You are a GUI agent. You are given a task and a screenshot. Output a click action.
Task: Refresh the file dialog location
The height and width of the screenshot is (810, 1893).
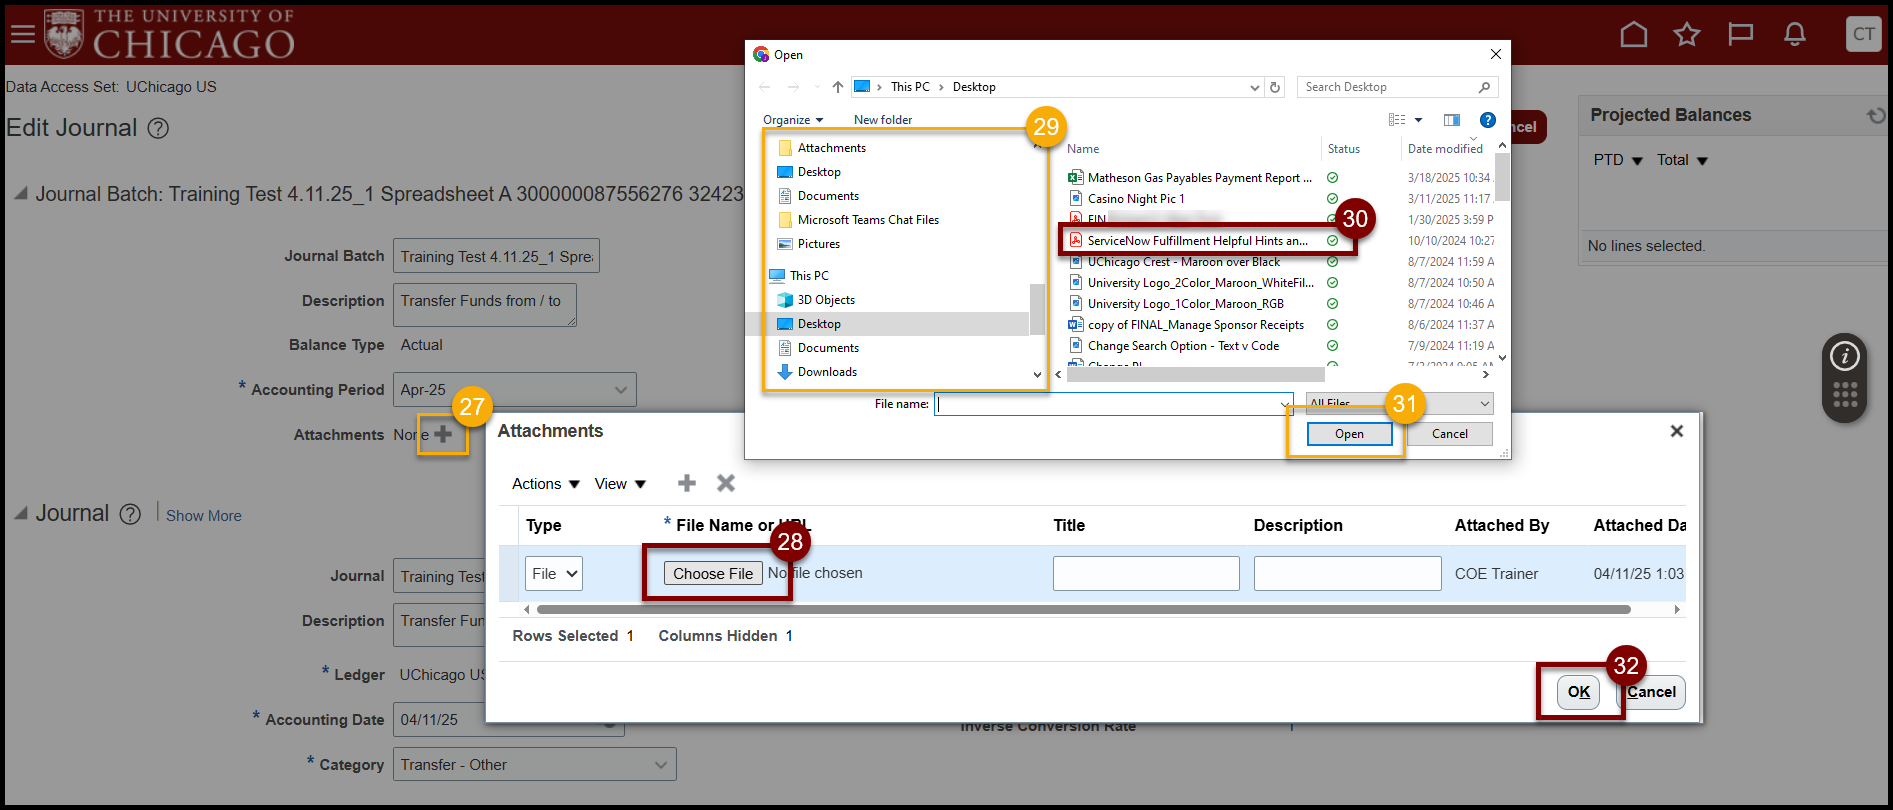tap(1275, 88)
